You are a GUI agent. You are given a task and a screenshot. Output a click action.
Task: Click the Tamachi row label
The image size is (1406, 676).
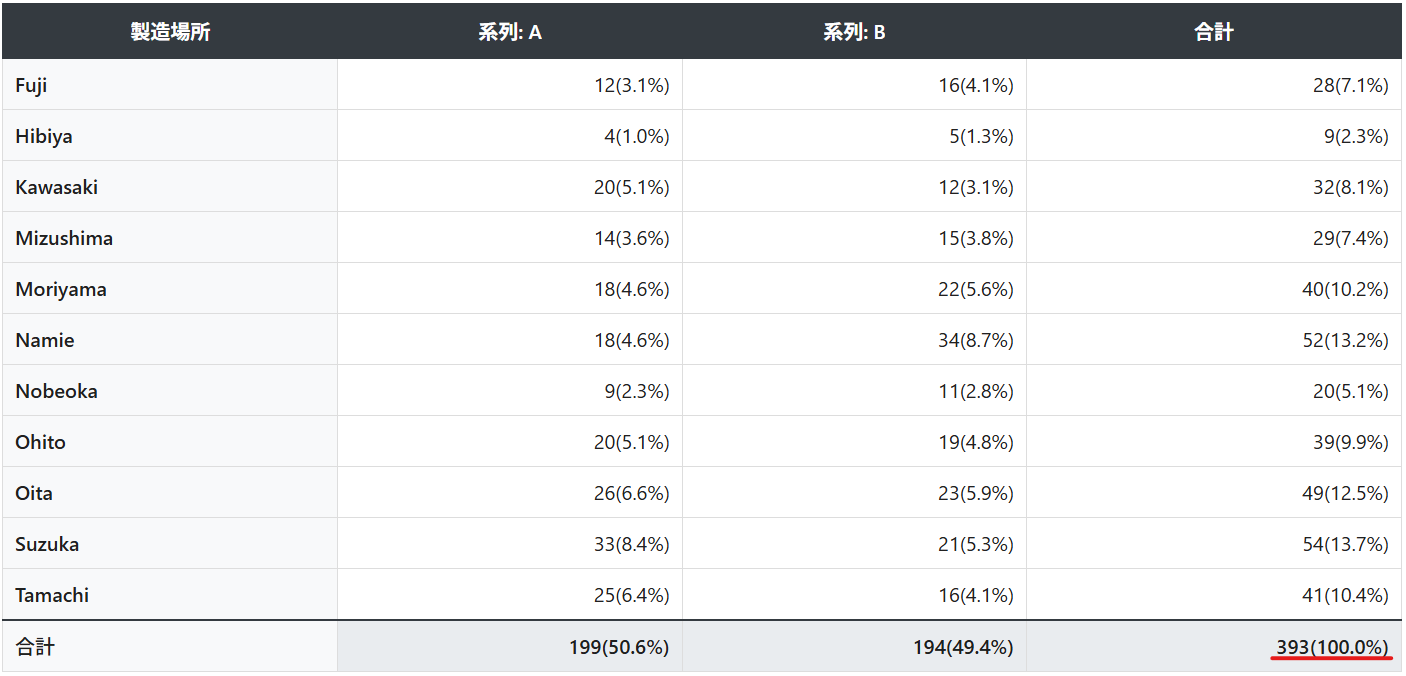[x=52, y=595]
